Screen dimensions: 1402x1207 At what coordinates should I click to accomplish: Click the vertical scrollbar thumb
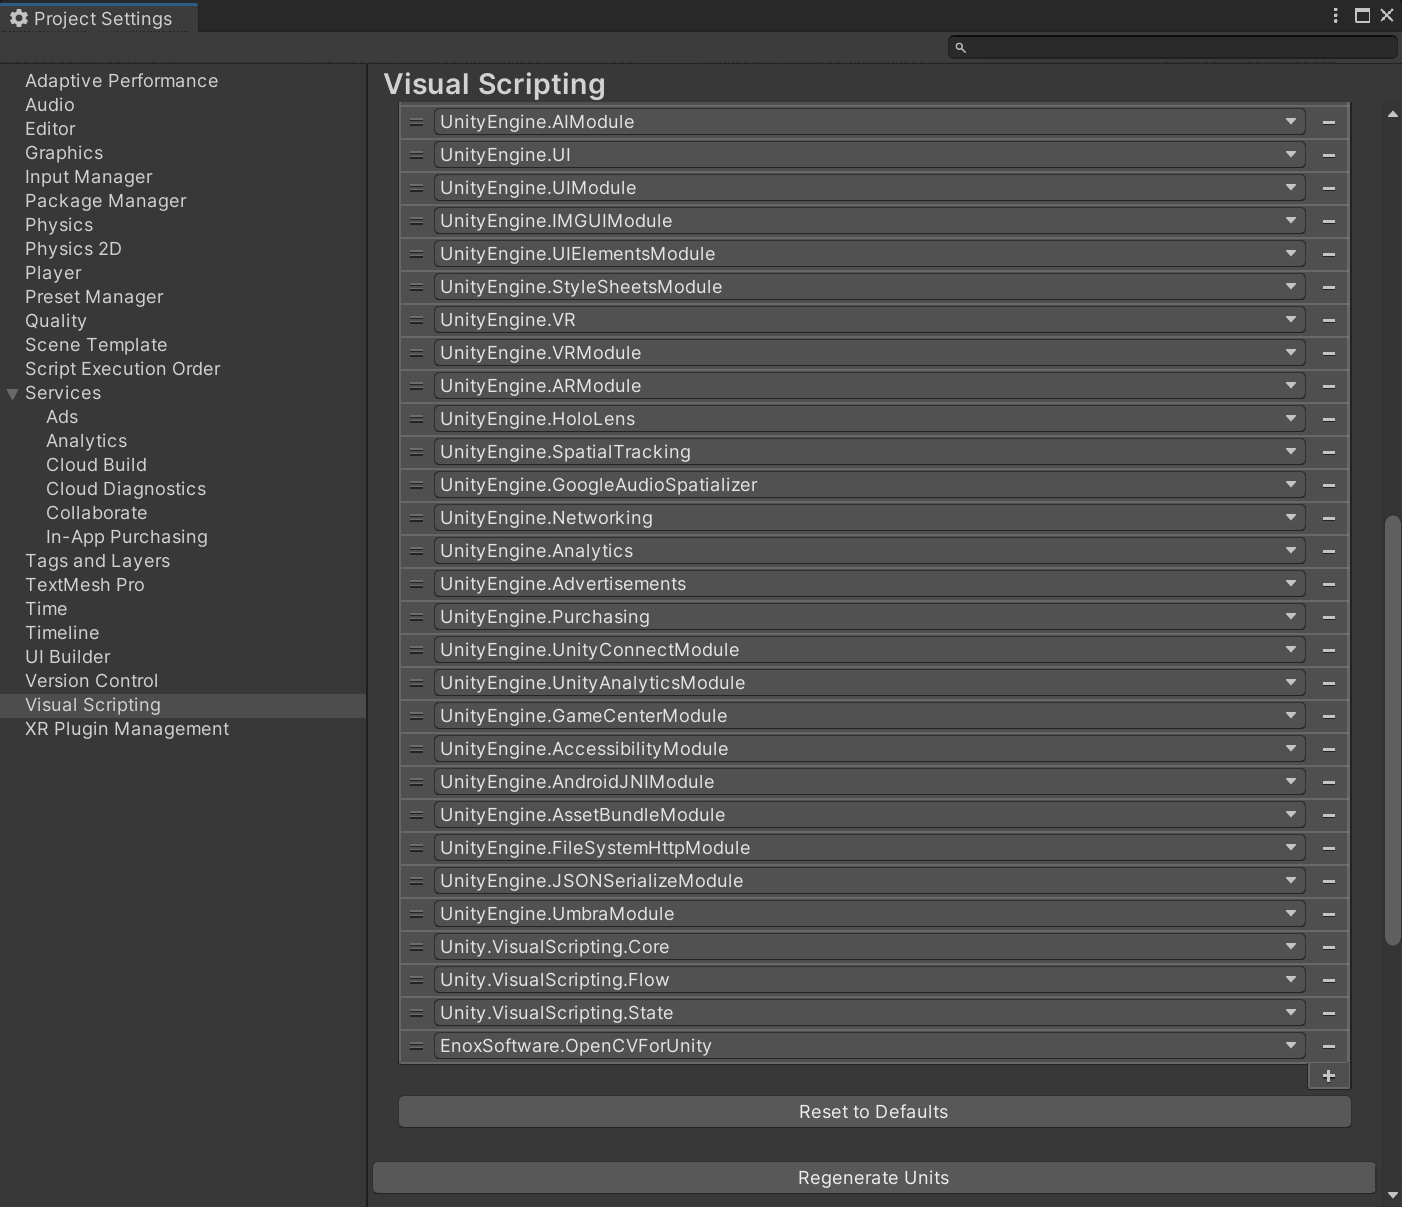coord(1392,730)
